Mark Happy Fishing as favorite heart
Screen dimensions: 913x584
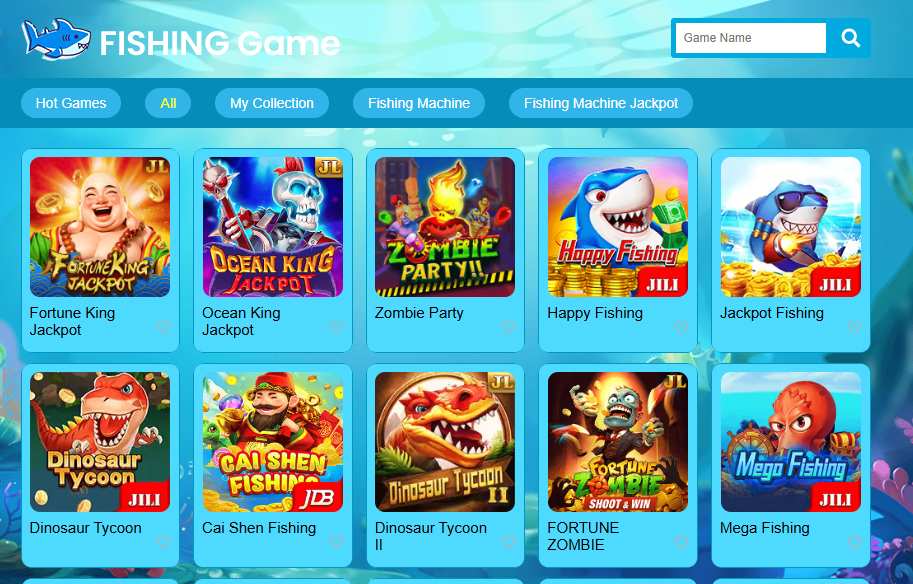pos(681,327)
